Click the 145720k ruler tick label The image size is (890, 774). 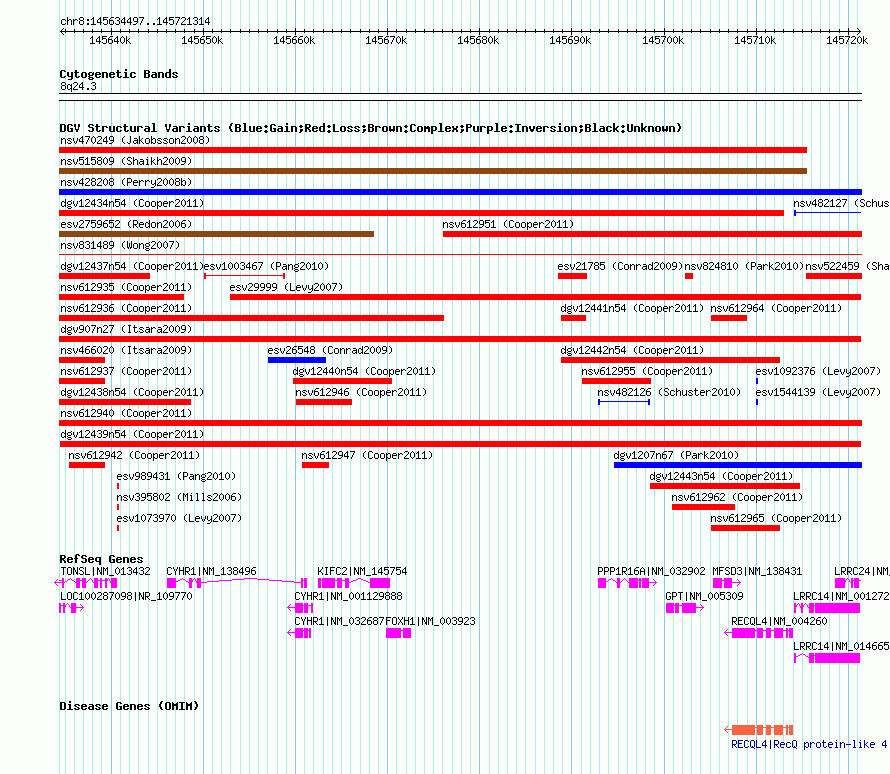pyautogui.click(x=847, y=41)
